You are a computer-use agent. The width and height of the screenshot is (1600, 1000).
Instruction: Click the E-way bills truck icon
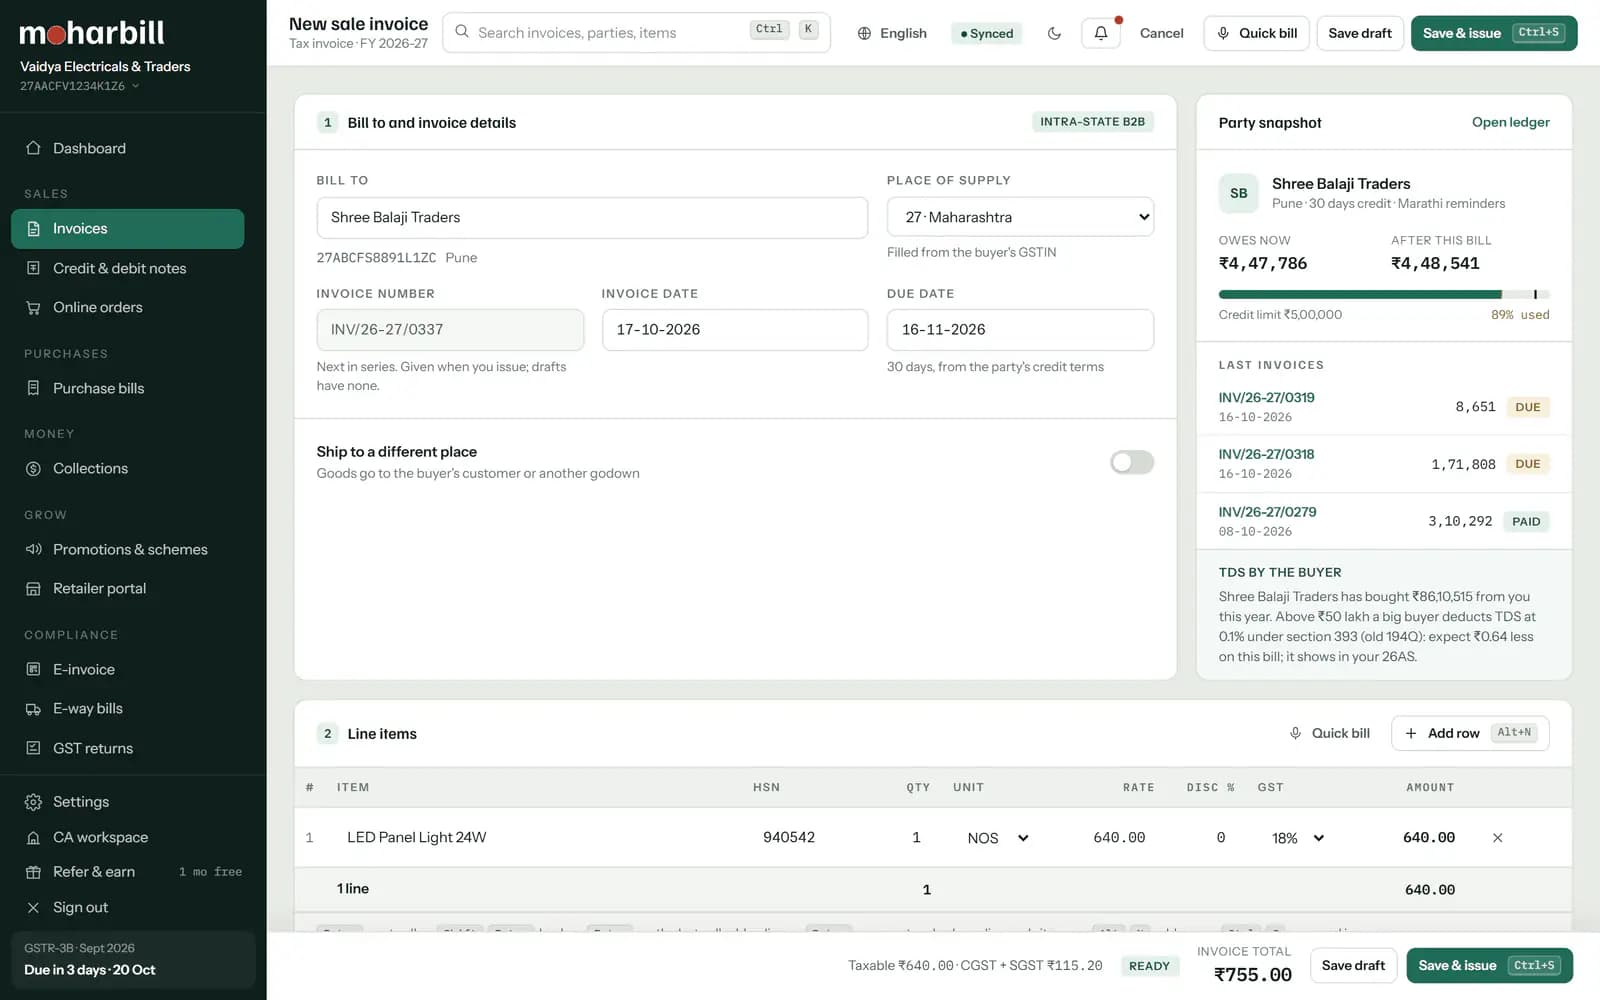[33, 708]
